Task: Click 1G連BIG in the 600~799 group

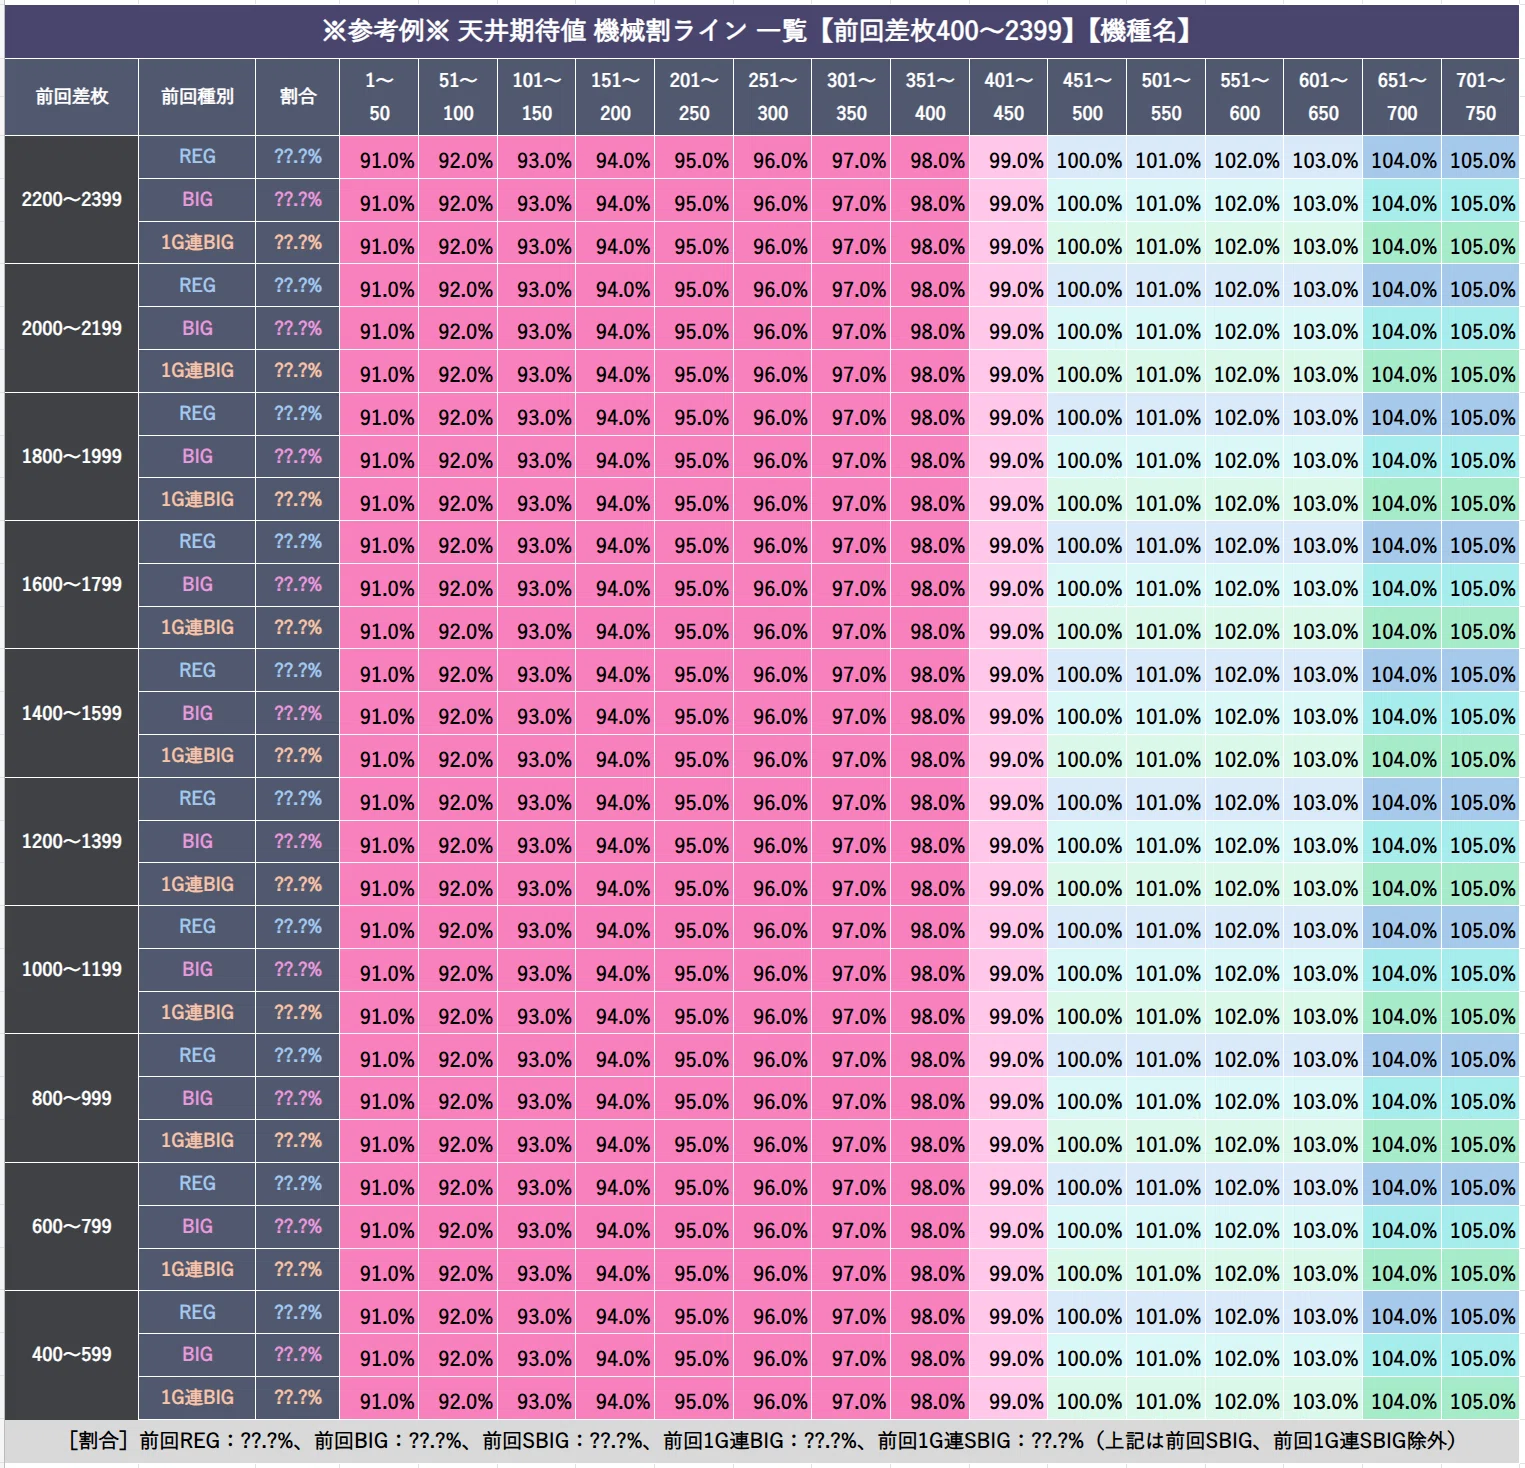Action: pos(197,1269)
